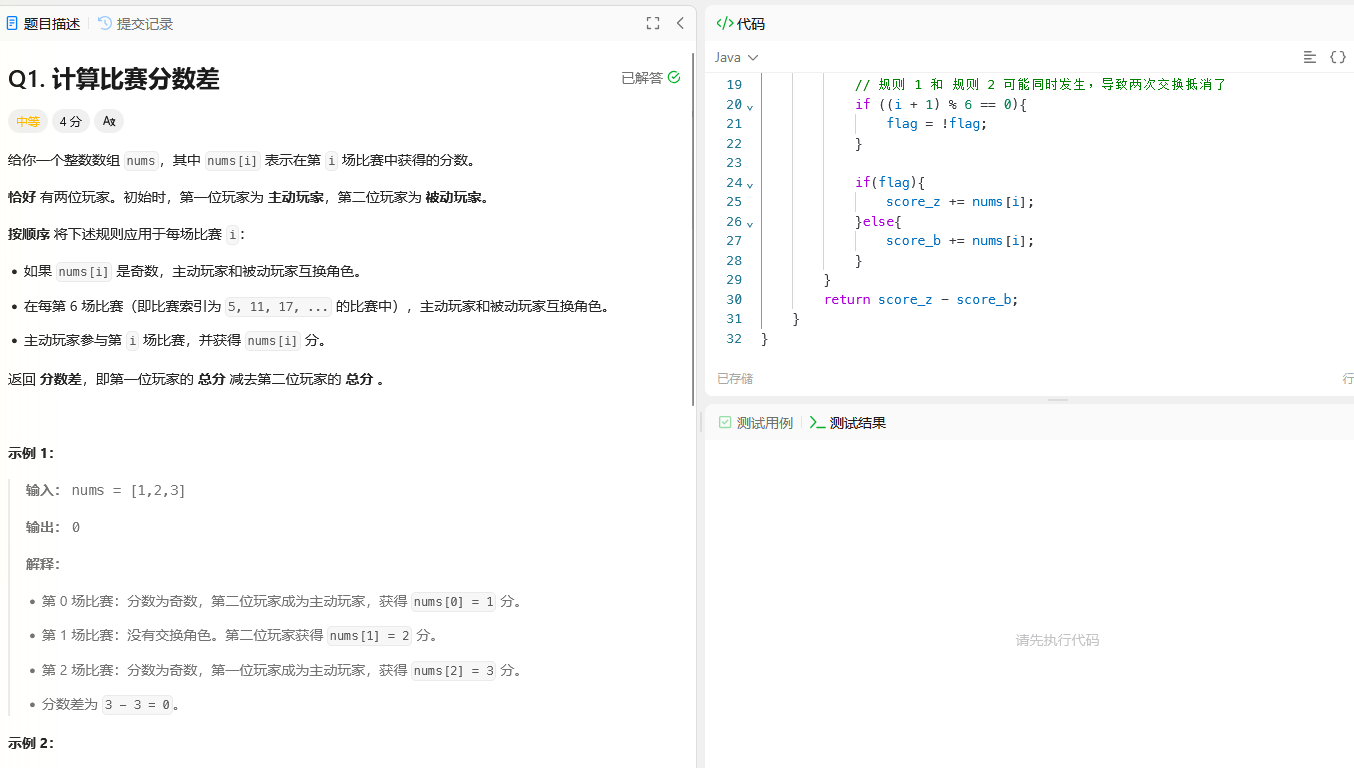Click the 4 分 score tag

coord(70,121)
